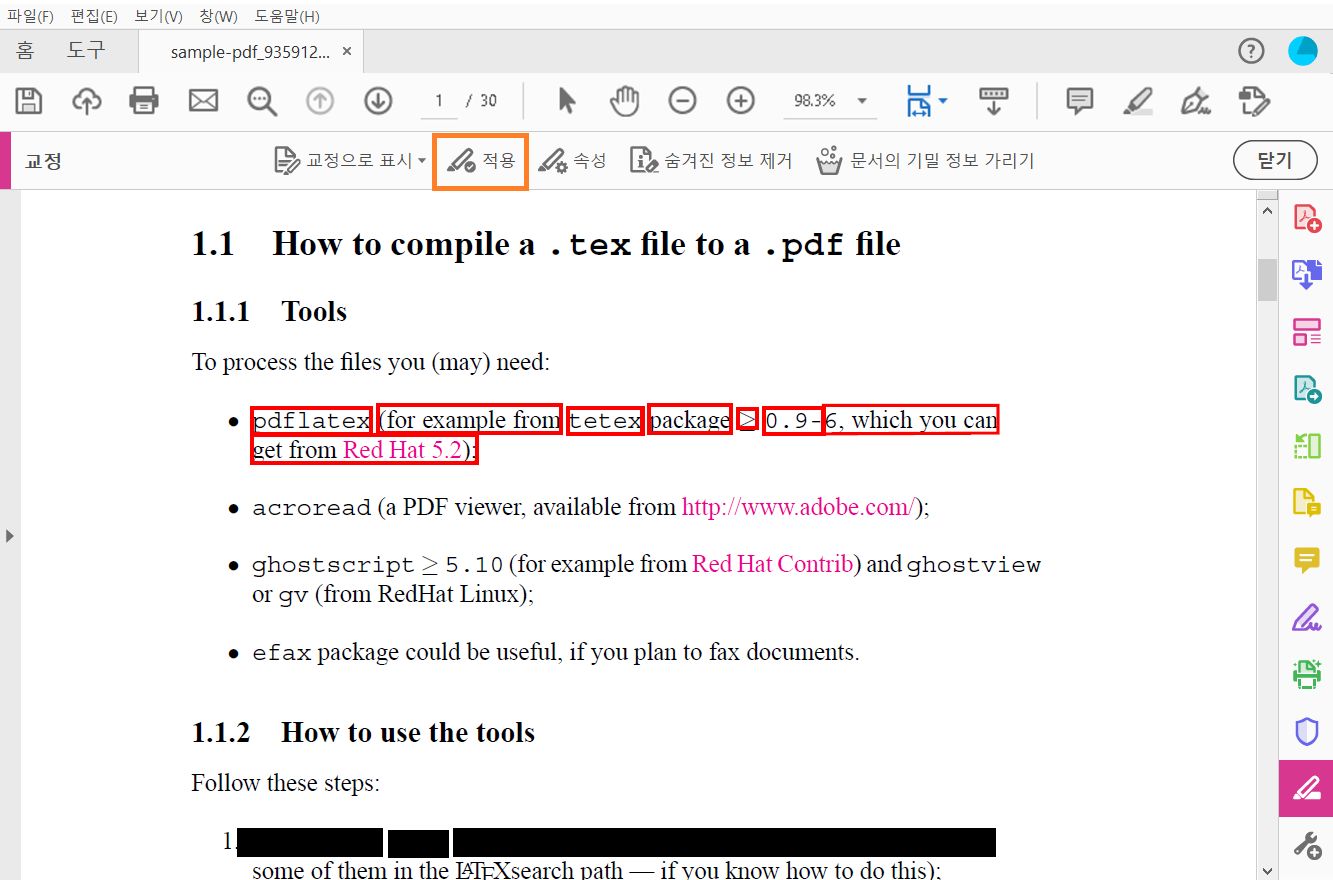The width and height of the screenshot is (1333, 880).
Task: Open the help question mark icon
Action: [x=1251, y=51]
